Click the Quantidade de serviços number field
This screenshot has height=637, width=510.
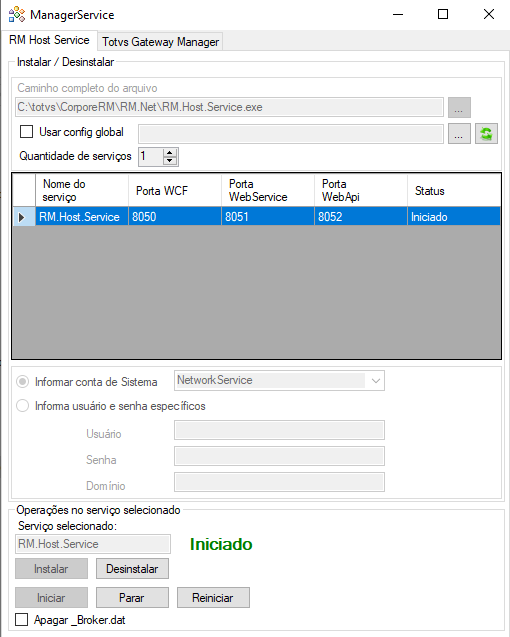(151, 156)
